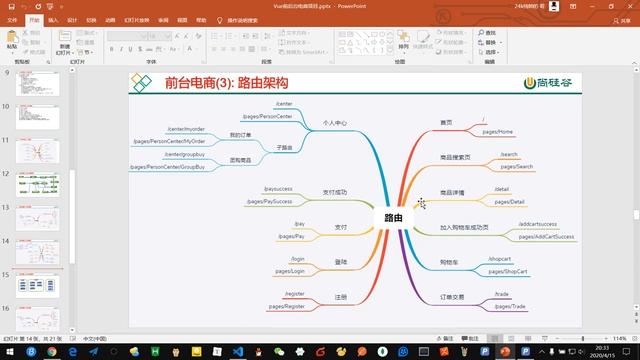The height and width of the screenshot is (360, 640).
Task: Switch to the View (视图) tab
Action: click(182, 20)
